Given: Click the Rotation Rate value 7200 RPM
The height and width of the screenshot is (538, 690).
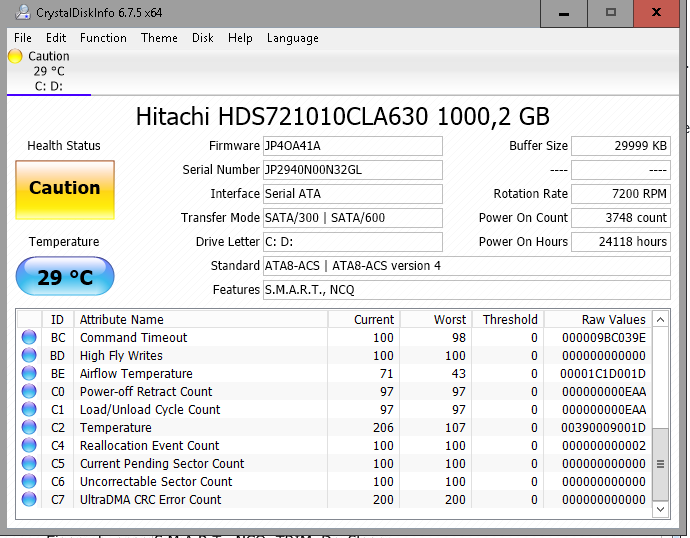Looking at the screenshot, I should pos(621,194).
